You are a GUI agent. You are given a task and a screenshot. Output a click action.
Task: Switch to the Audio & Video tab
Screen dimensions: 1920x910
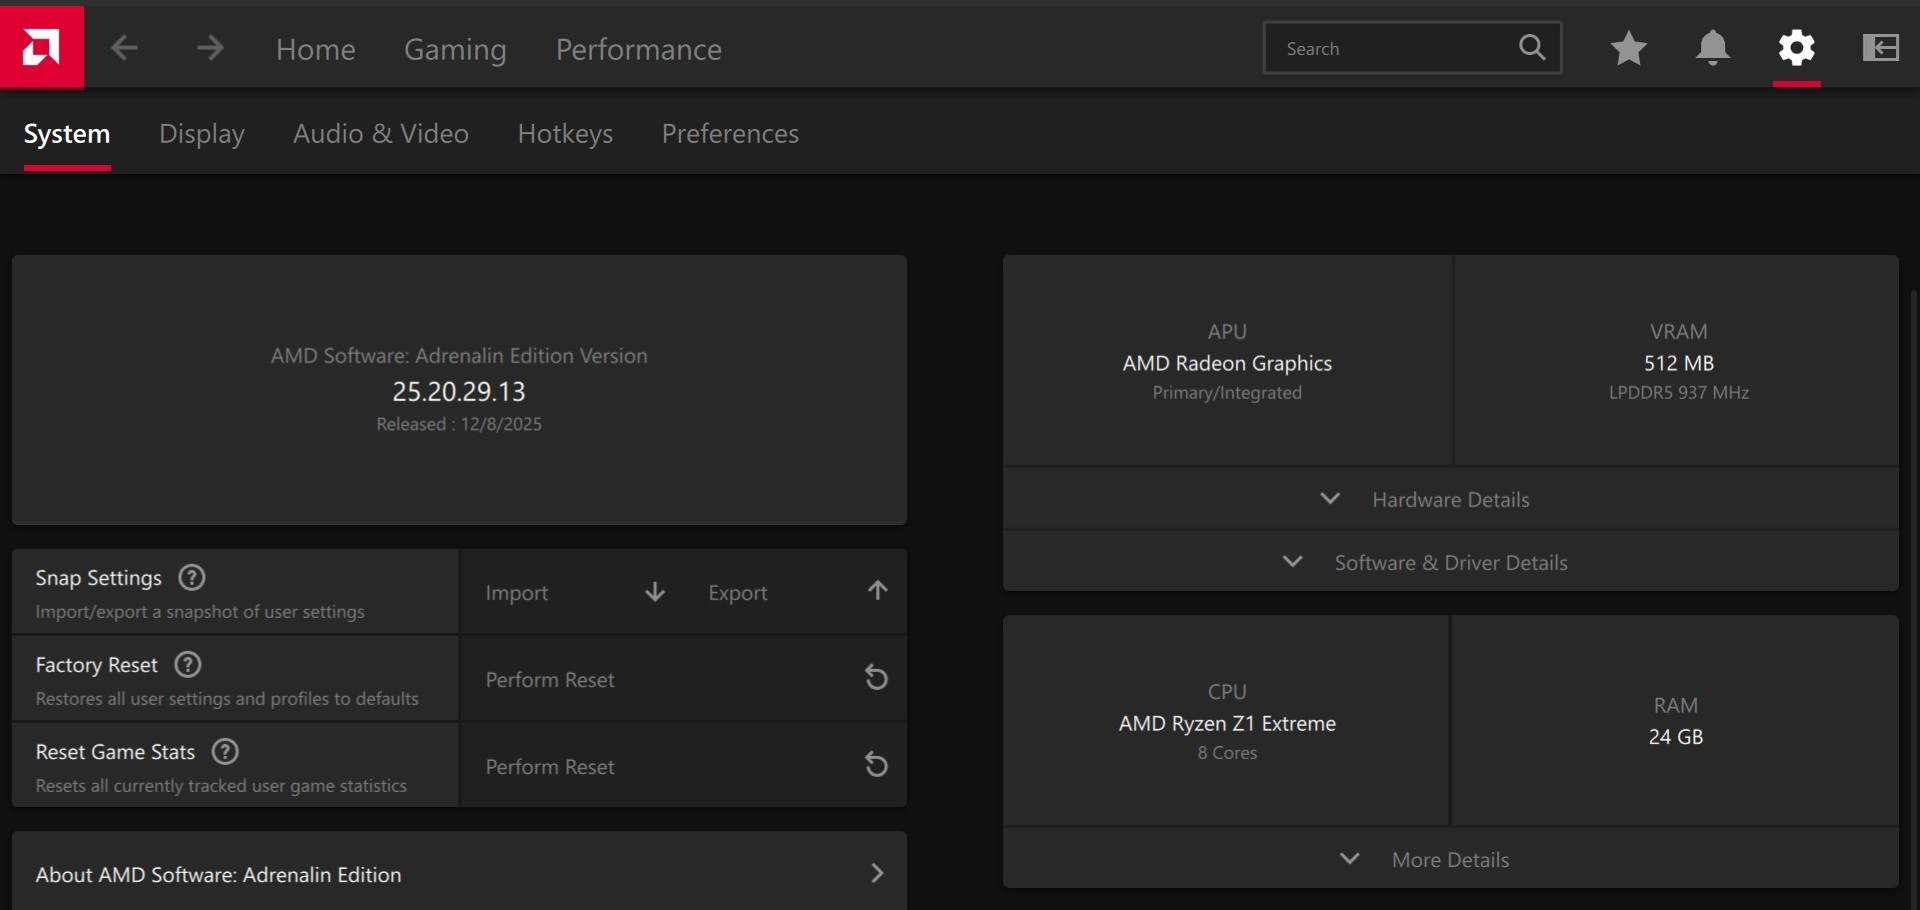tap(381, 134)
